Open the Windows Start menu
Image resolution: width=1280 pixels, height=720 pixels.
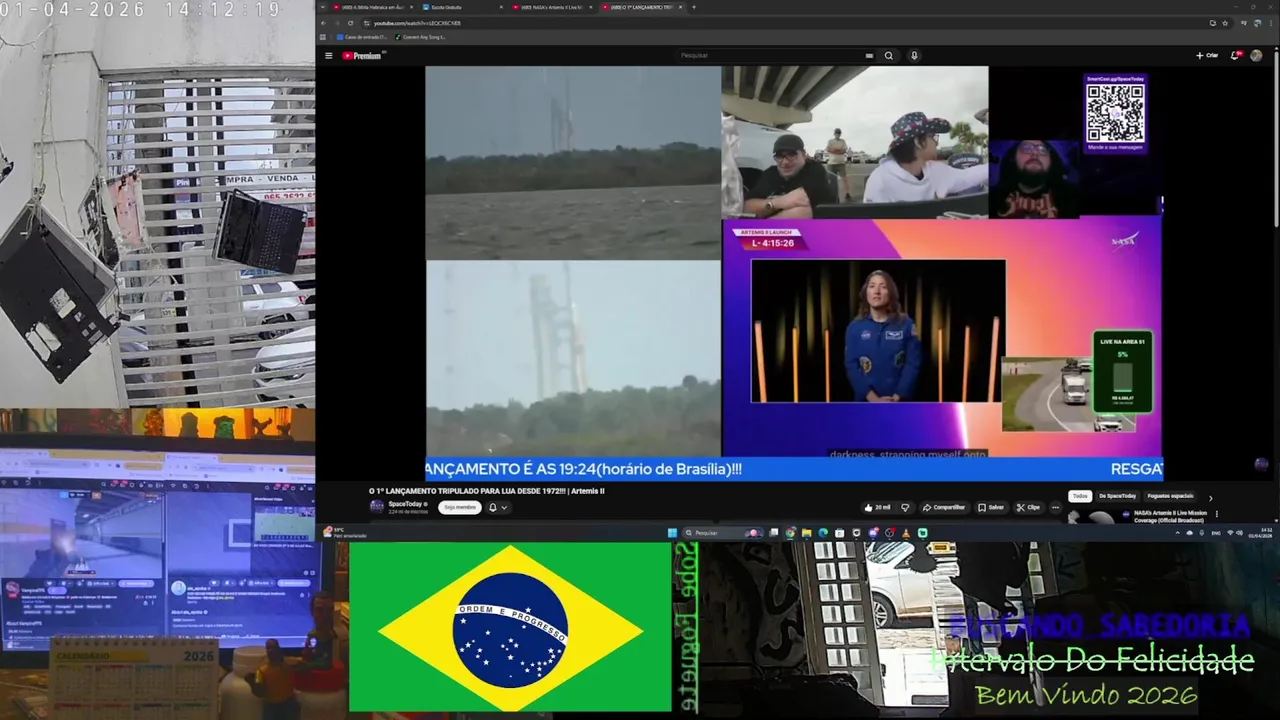[x=672, y=533]
